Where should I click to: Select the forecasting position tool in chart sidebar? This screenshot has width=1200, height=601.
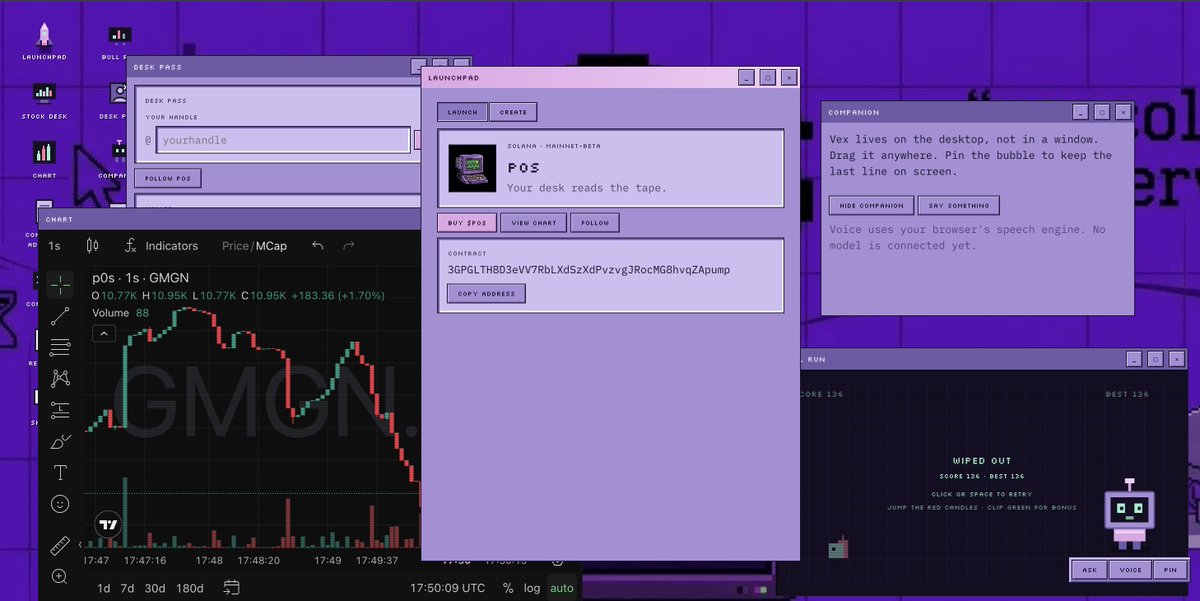[x=60, y=409]
